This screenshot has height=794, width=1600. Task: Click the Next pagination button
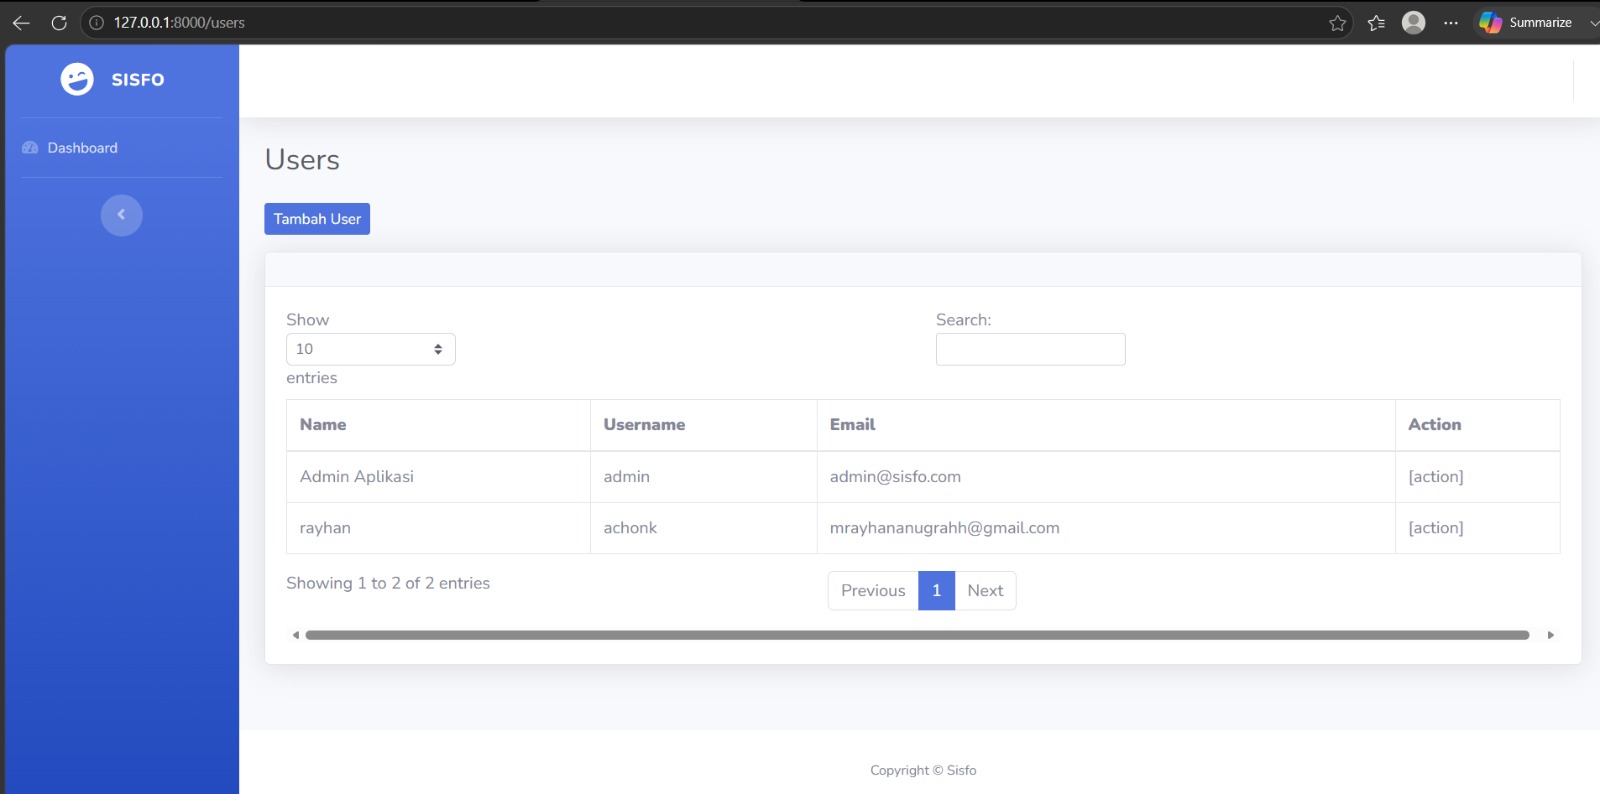pos(985,591)
